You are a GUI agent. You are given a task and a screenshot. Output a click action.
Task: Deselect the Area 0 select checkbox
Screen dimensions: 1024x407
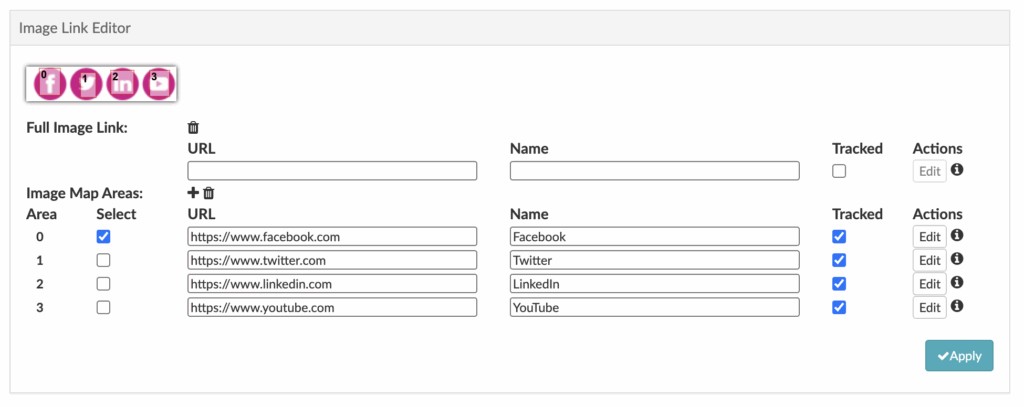[x=104, y=237]
